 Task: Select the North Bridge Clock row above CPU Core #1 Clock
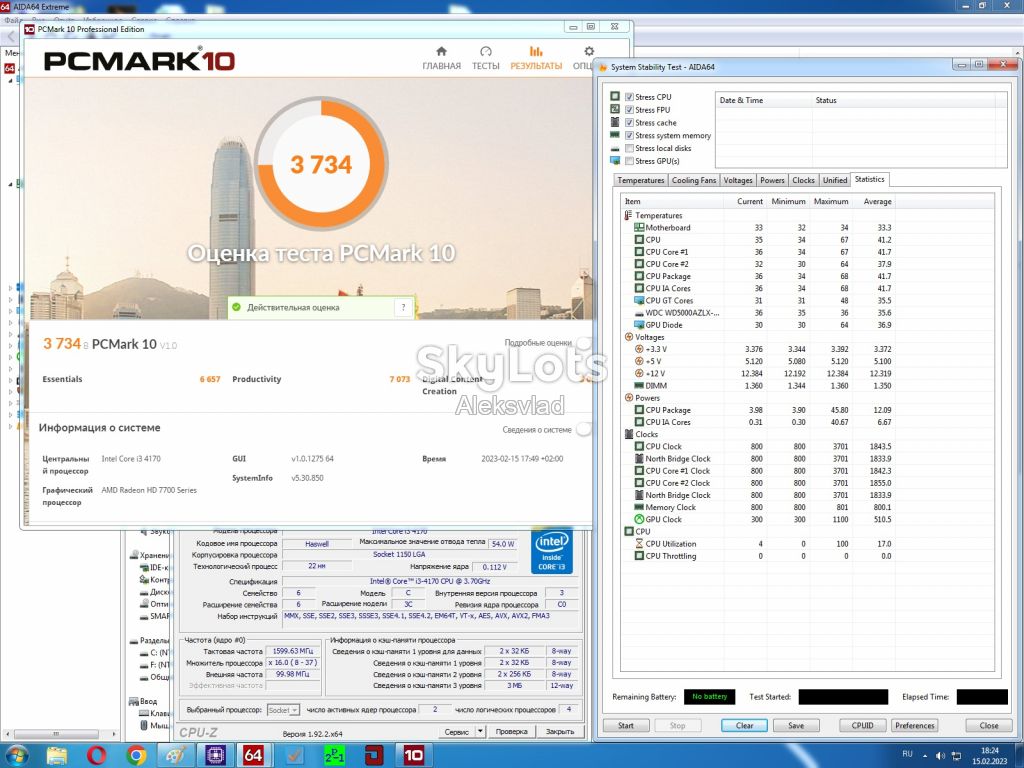click(758, 458)
